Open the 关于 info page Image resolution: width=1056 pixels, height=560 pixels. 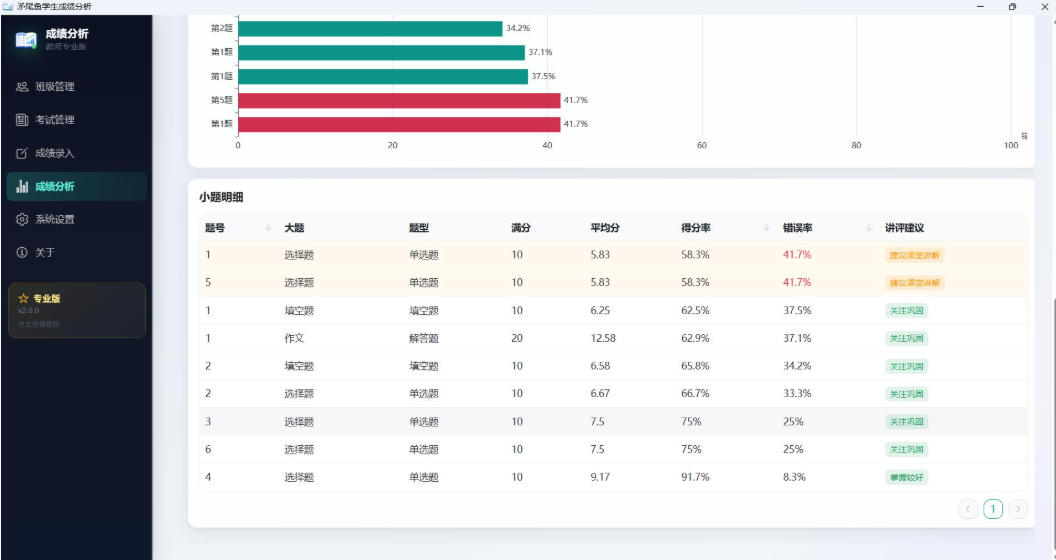click(x=76, y=252)
